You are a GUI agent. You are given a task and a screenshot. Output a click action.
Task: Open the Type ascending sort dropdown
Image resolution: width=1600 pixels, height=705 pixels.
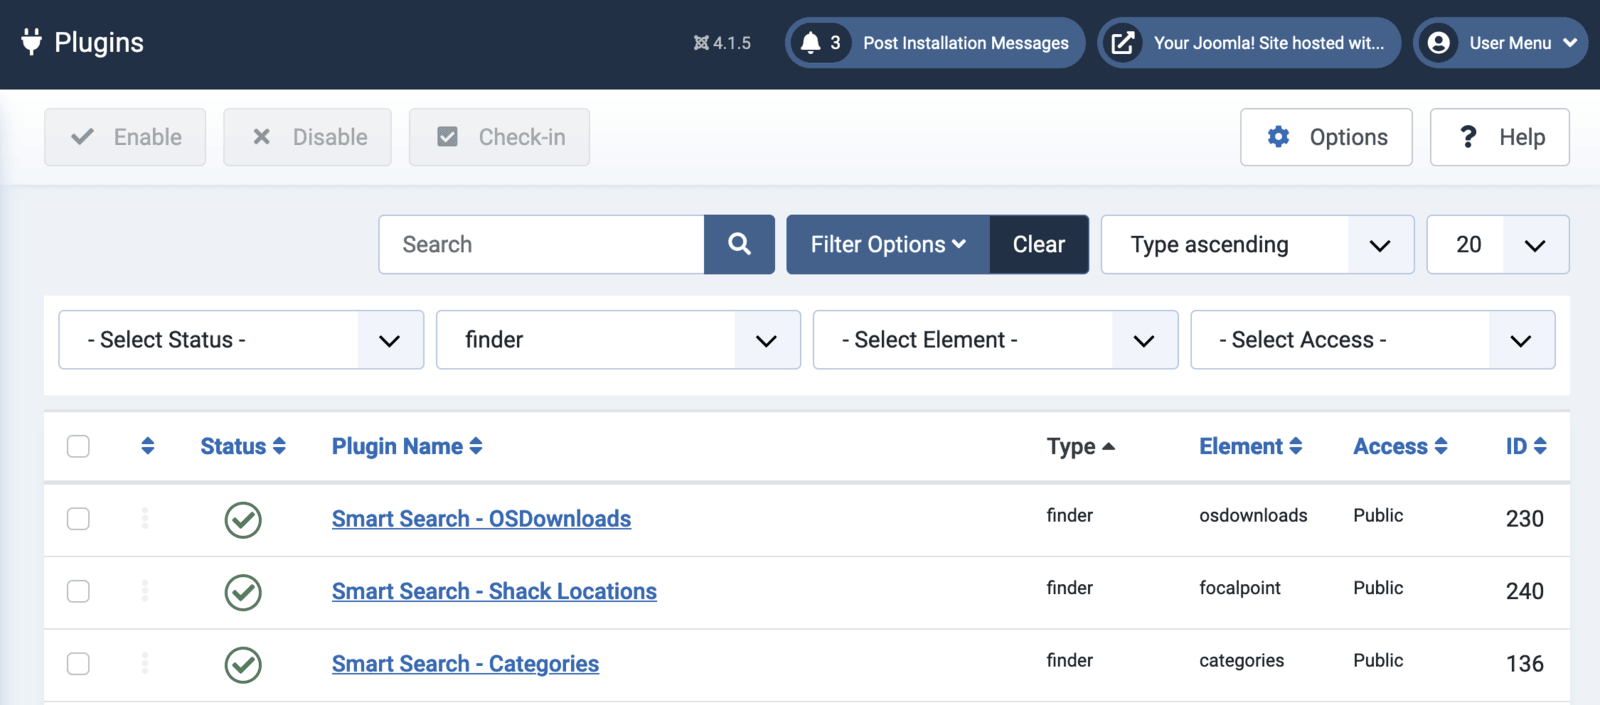click(1257, 244)
